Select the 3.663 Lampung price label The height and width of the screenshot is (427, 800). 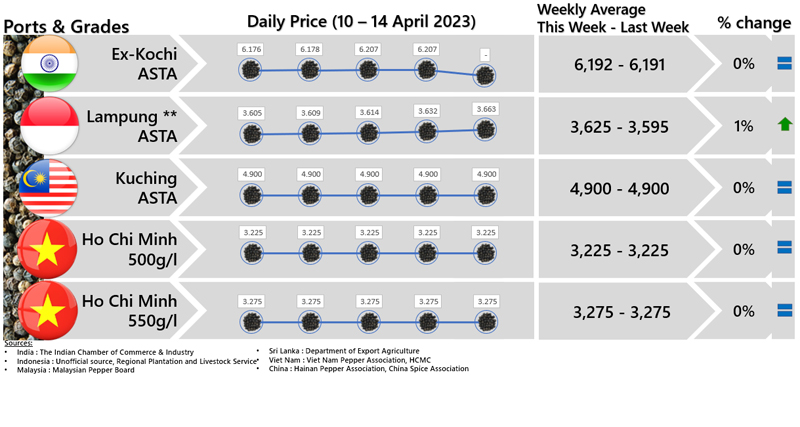tap(486, 110)
